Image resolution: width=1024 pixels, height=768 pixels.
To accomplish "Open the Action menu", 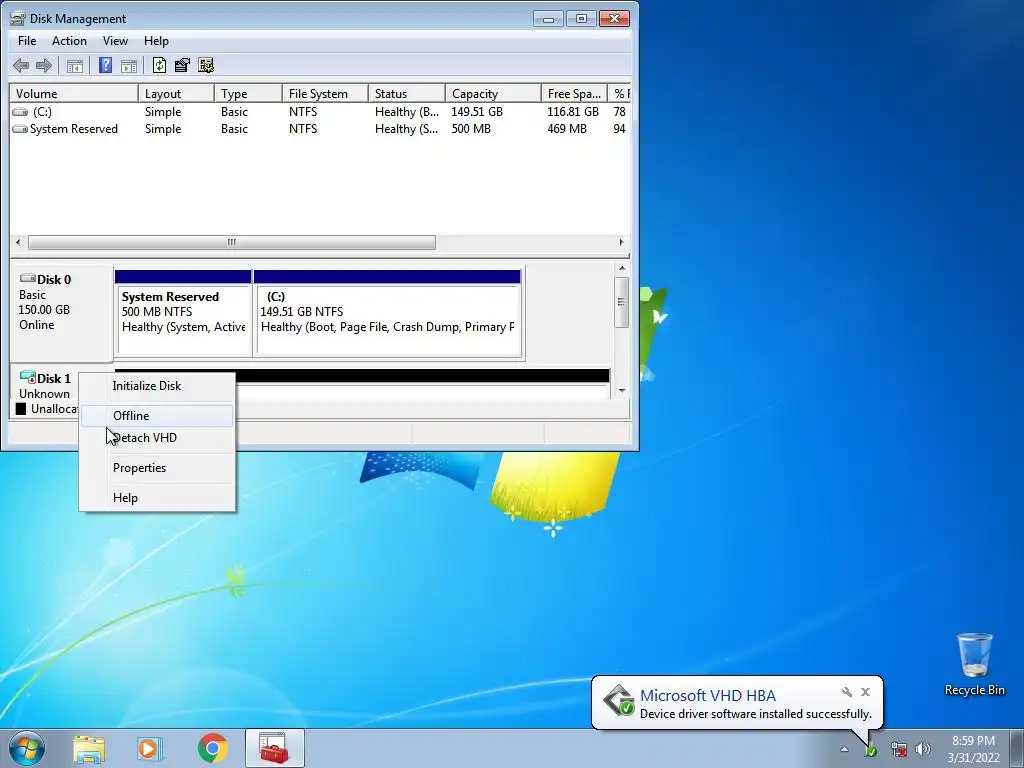I will pyautogui.click(x=69, y=40).
